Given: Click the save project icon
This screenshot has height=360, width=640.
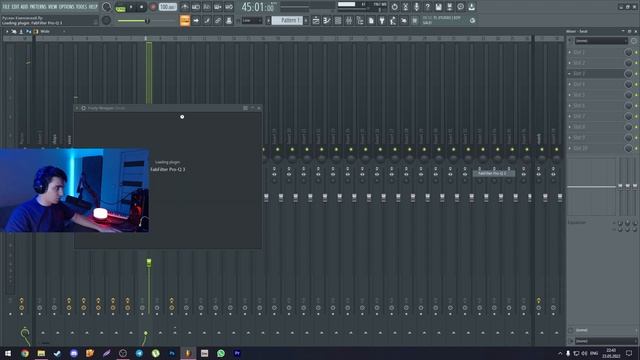Looking at the screenshot, I should click(x=438, y=7).
